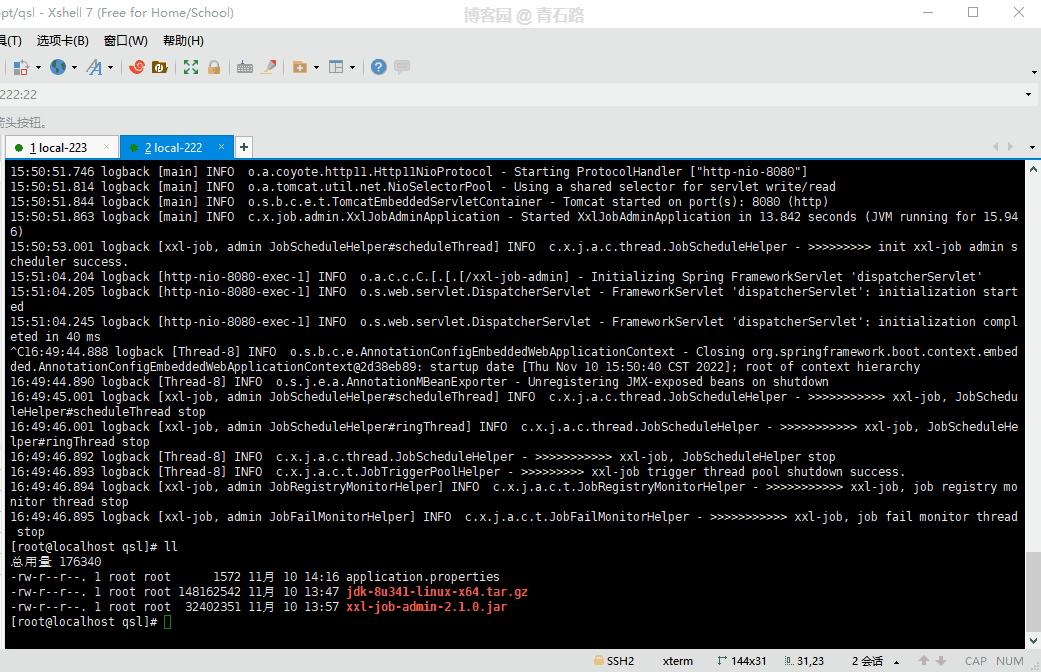This screenshot has width=1041, height=672.
Task: Click the terminal scrollbar thumb
Action: click(x=1033, y=591)
